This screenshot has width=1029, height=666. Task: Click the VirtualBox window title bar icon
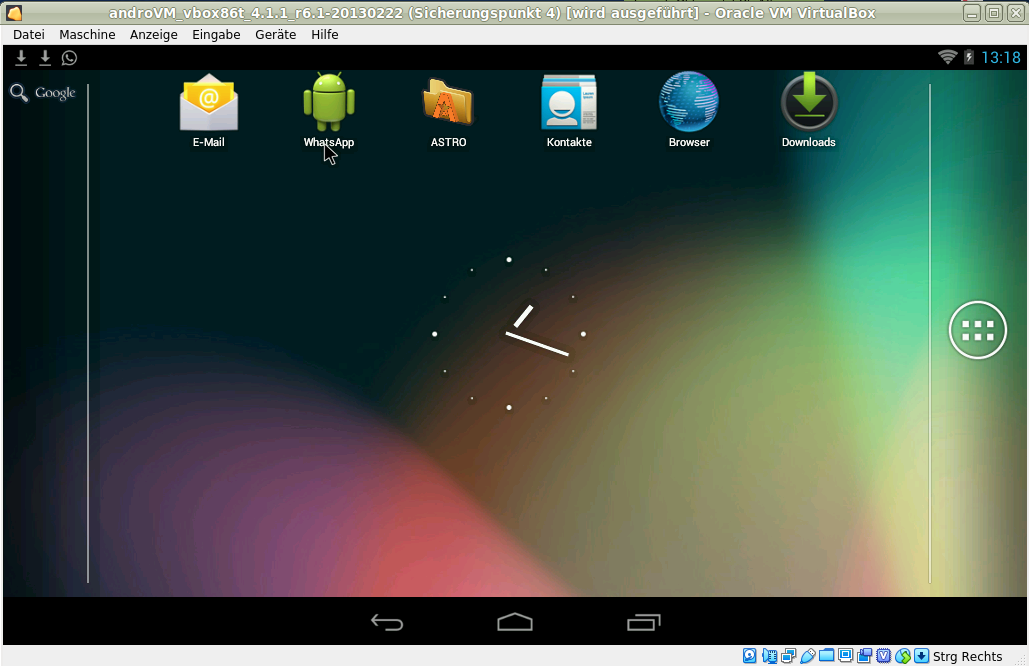pos(14,12)
